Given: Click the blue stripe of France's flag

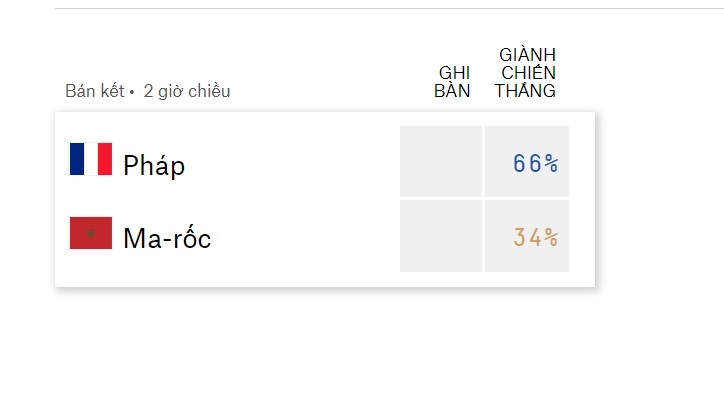Looking at the screenshot, I should 77,159.
